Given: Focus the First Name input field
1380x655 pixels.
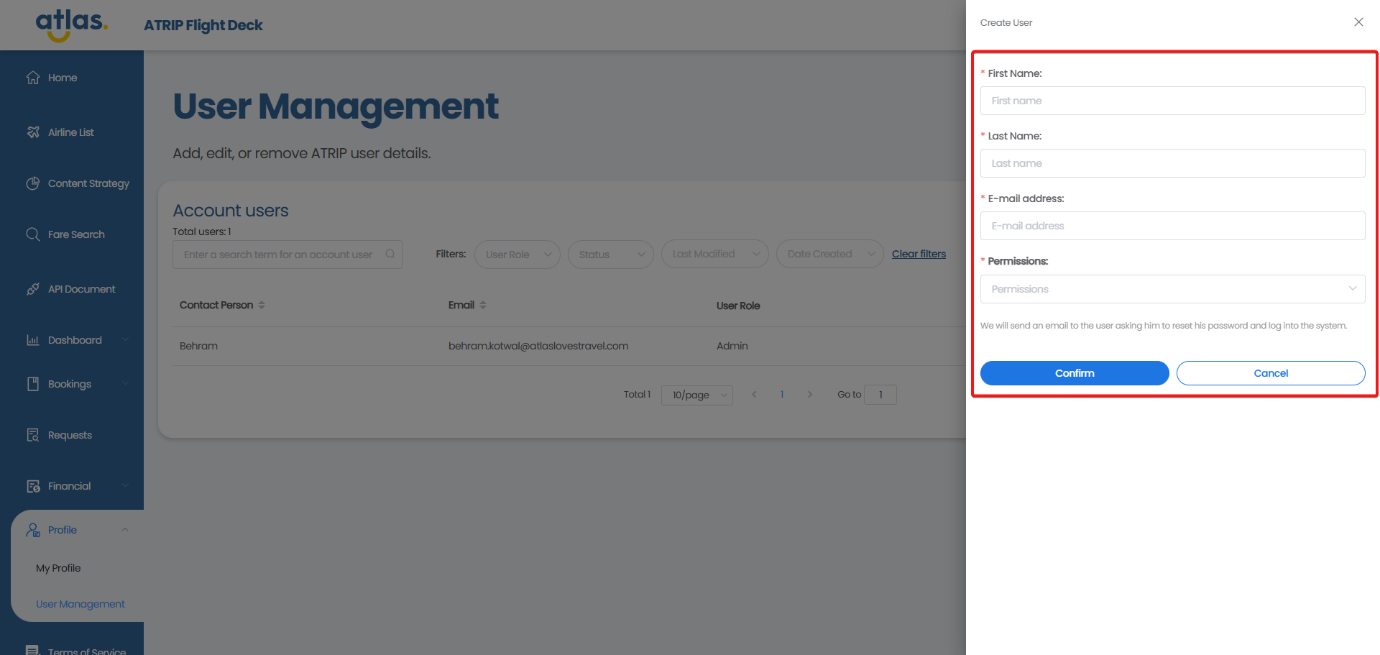Looking at the screenshot, I should pos(1172,101).
